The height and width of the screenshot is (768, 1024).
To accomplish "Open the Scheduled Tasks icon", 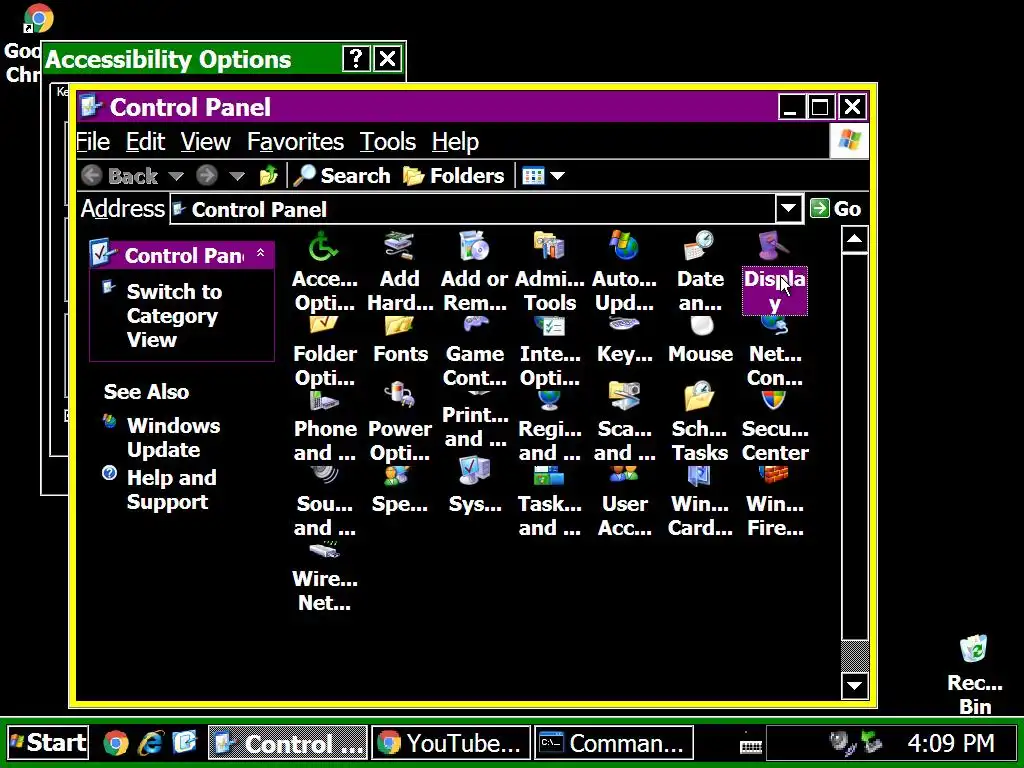I will tap(700, 423).
